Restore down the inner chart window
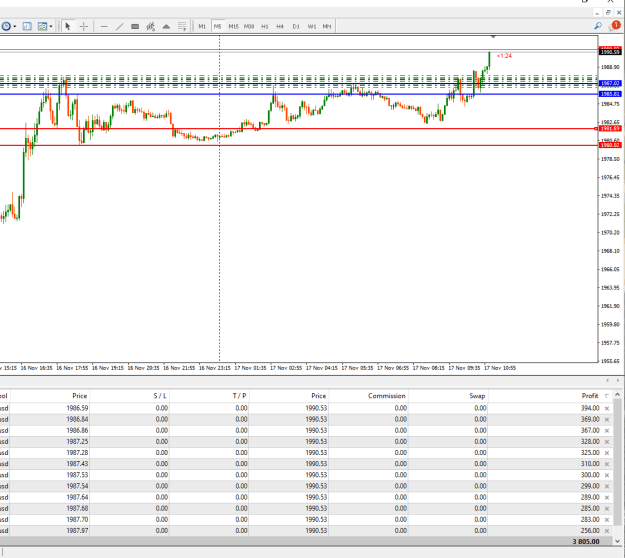The width and height of the screenshot is (625, 558). [x=608, y=13]
